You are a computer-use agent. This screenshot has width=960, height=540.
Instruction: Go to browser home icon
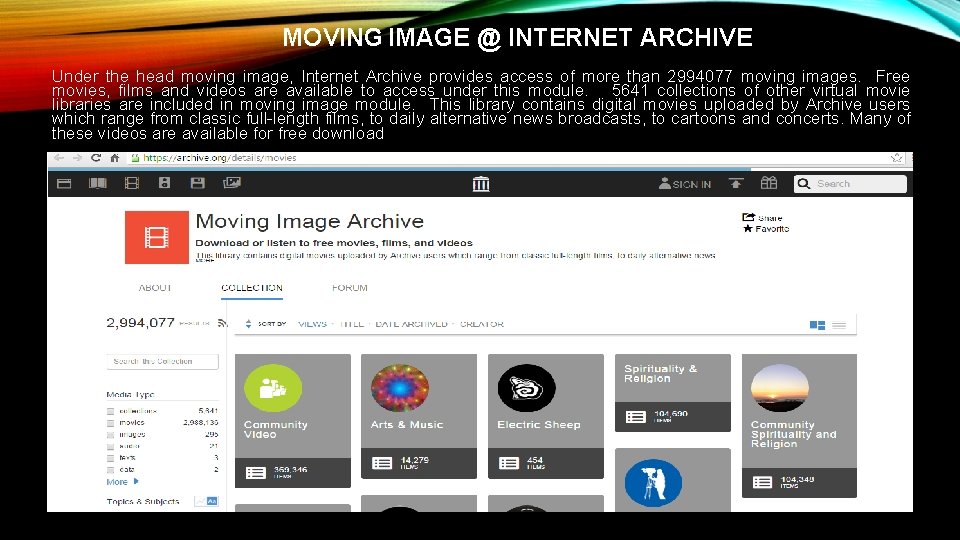coord(114,158)
